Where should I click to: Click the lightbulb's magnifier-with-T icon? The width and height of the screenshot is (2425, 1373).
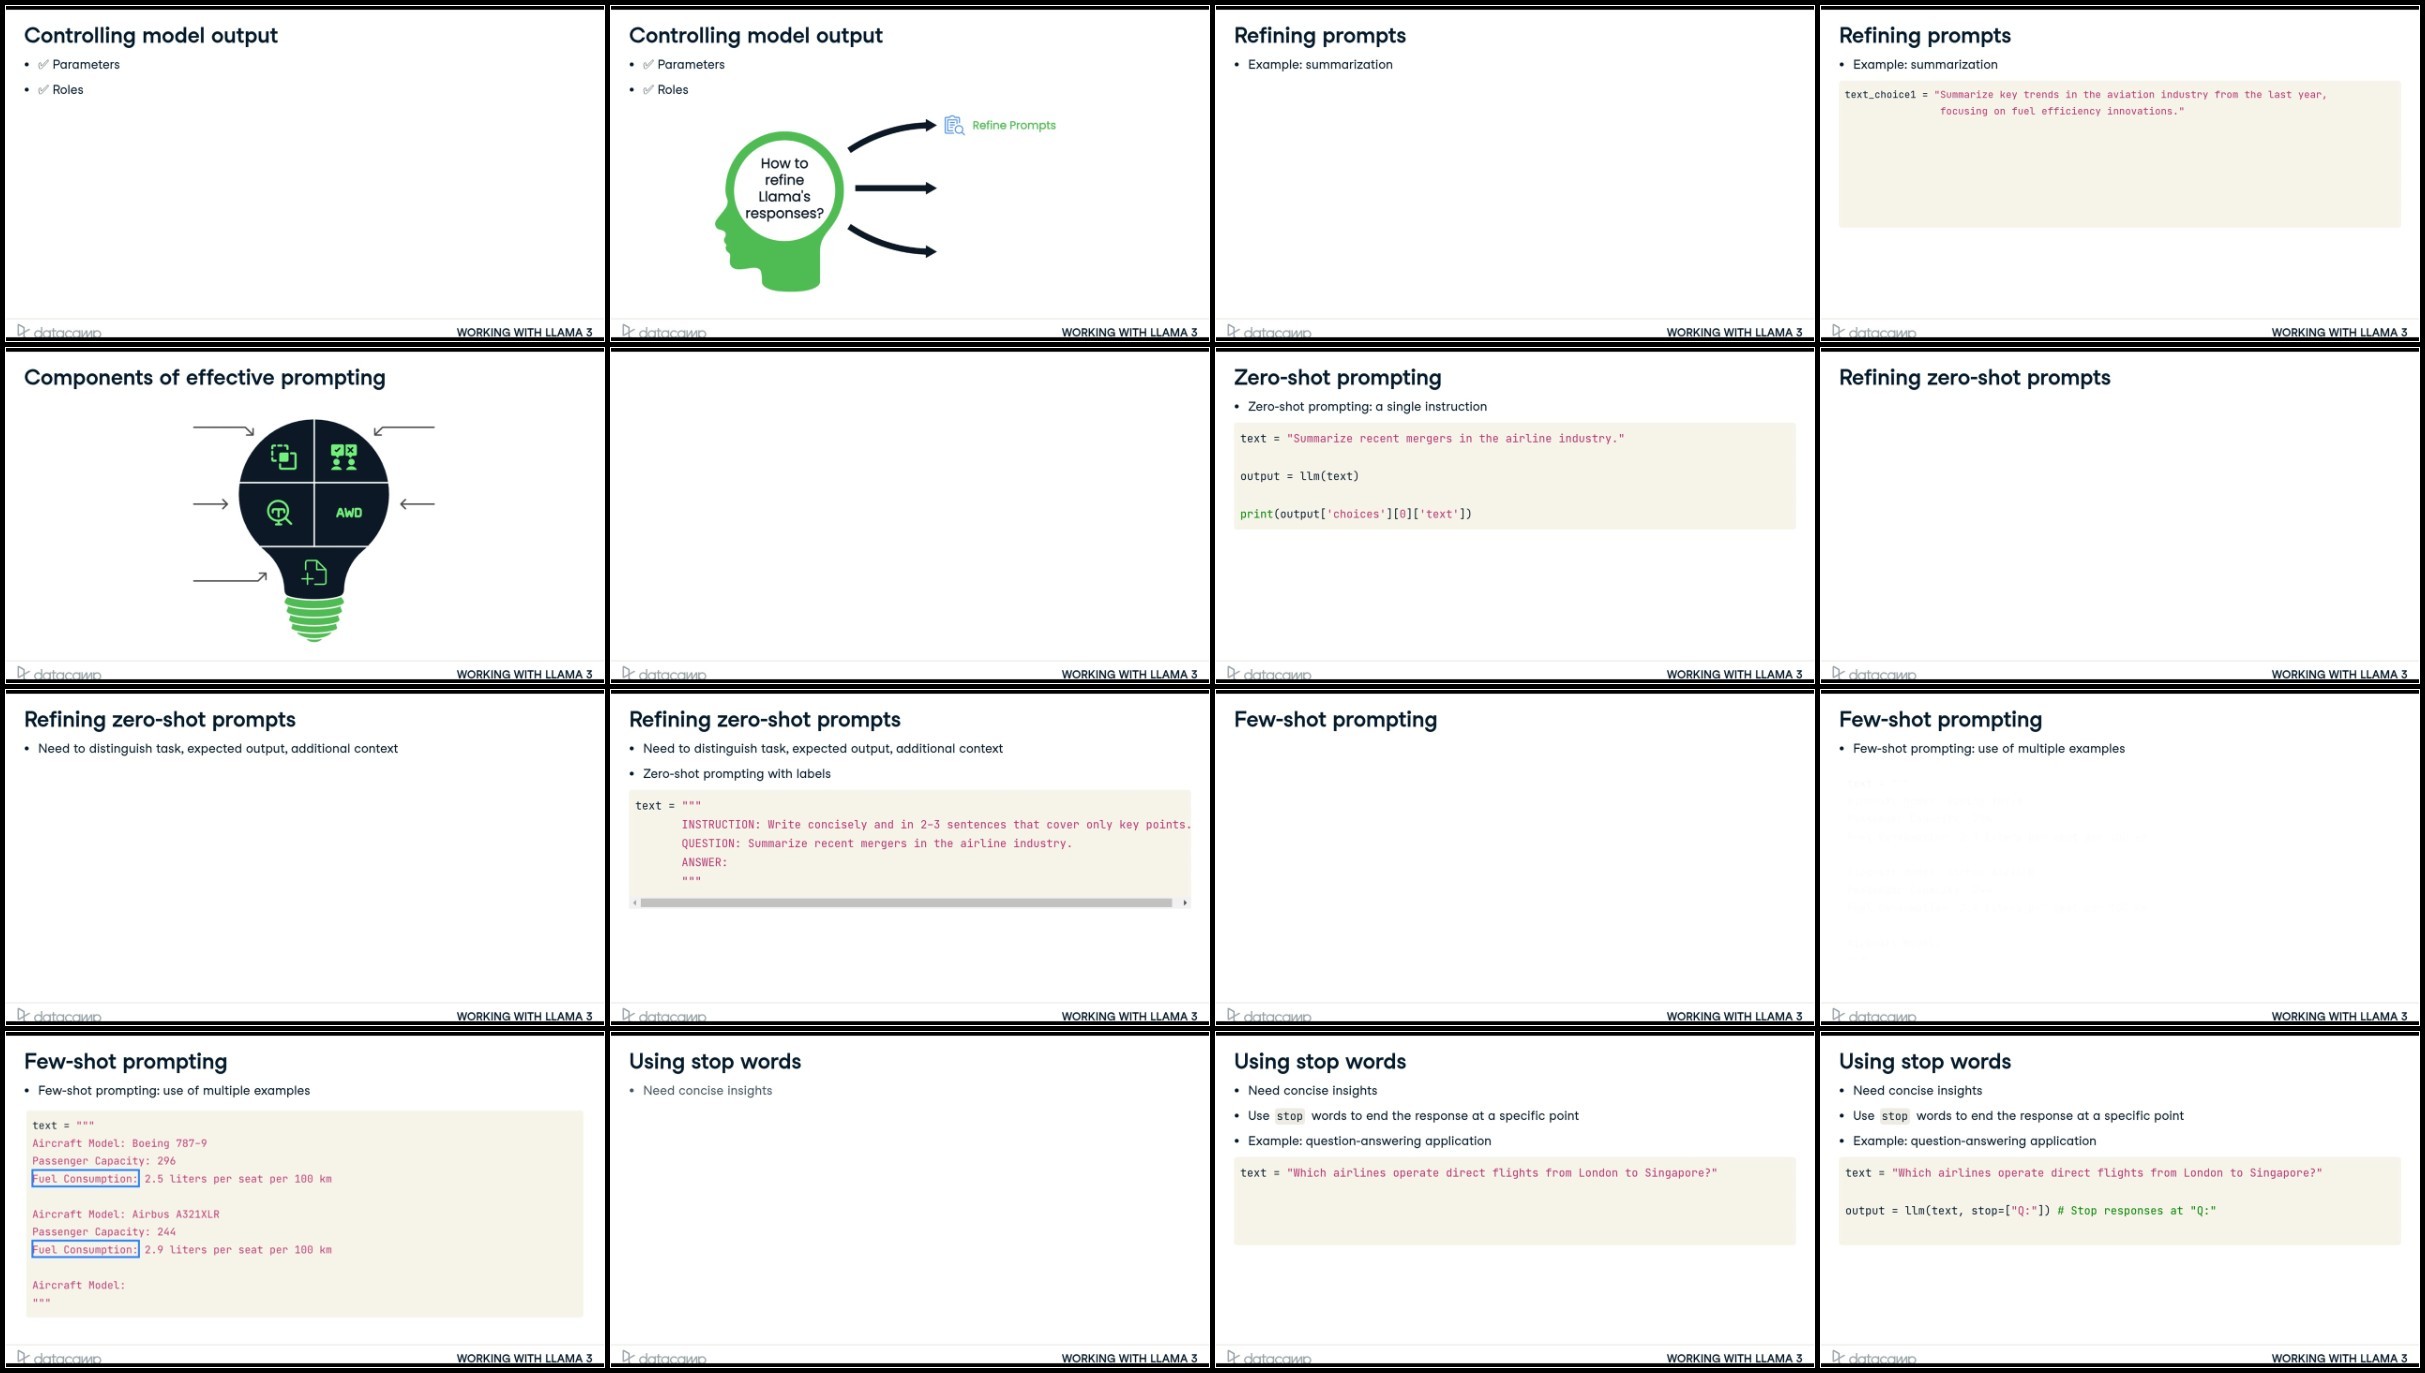tap(279, 513)
